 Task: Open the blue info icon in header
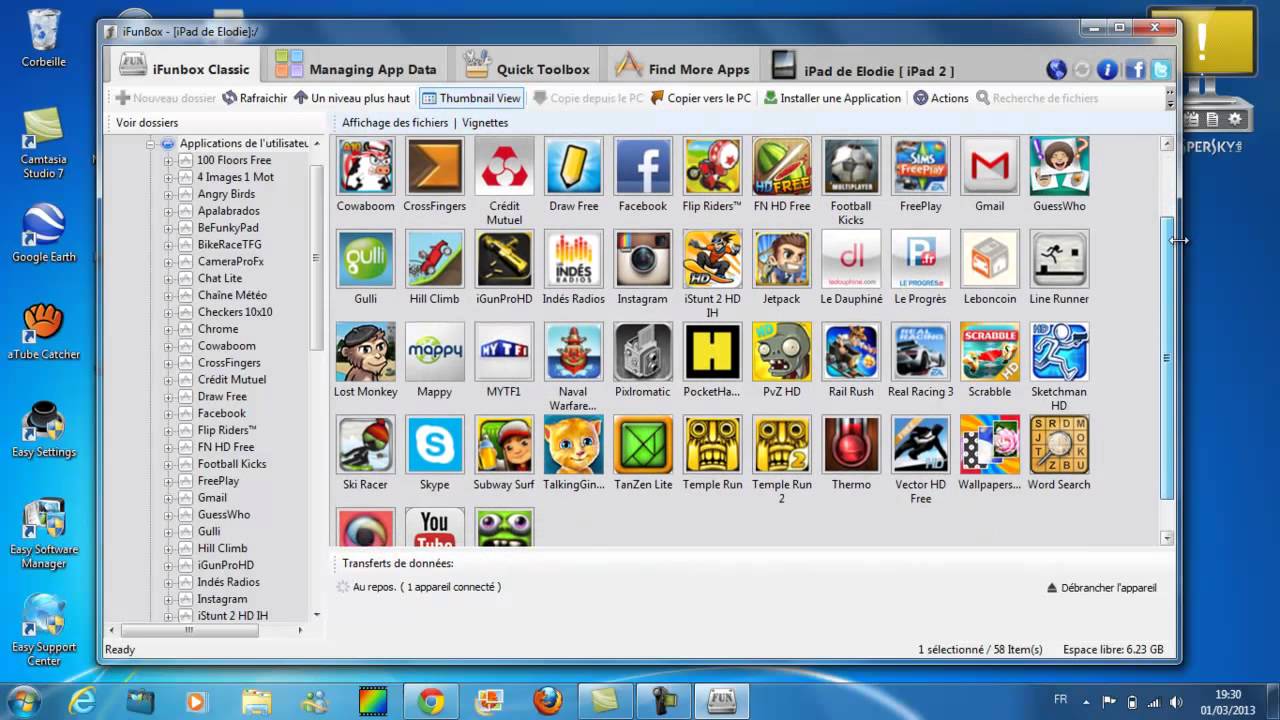tap(1107, 69)
